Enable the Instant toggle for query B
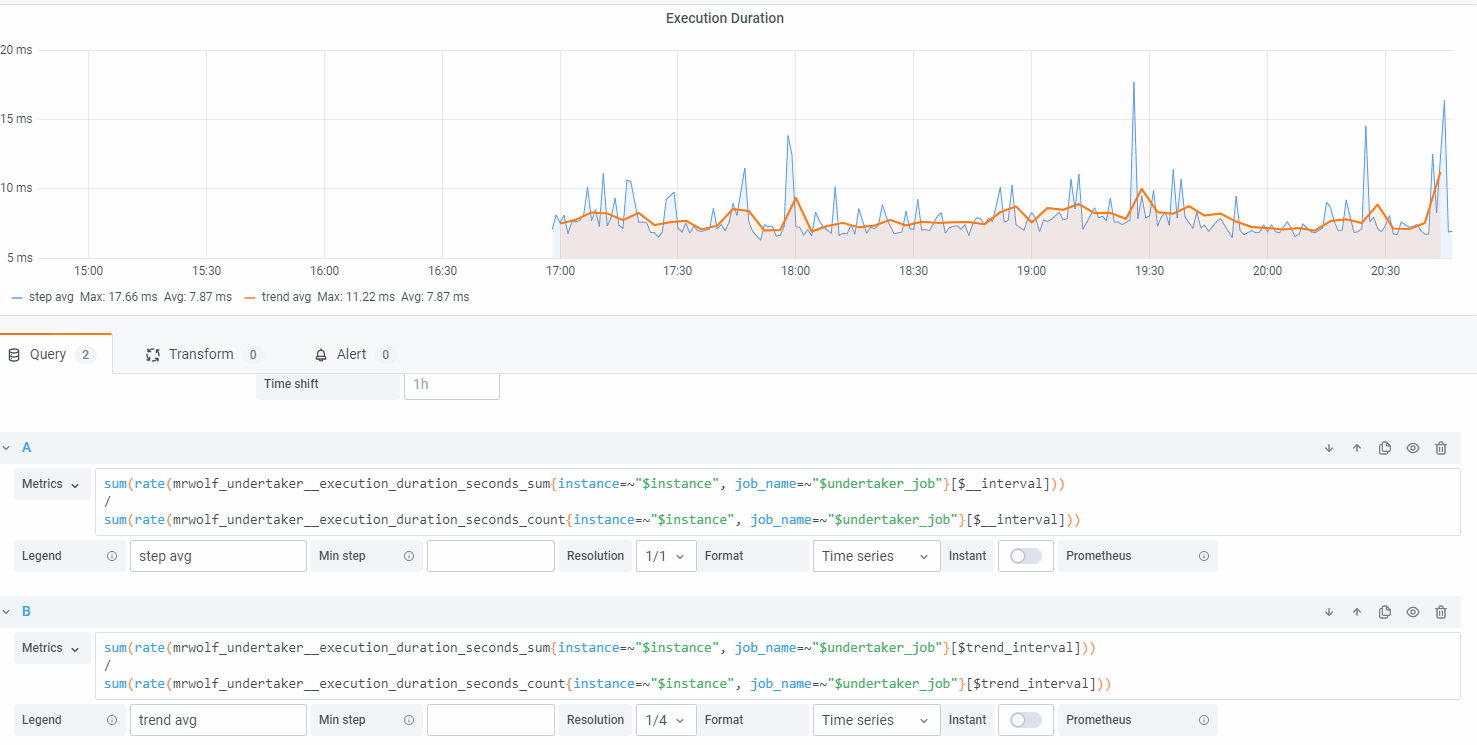The image size is (1477, 745). (1025, 719)
